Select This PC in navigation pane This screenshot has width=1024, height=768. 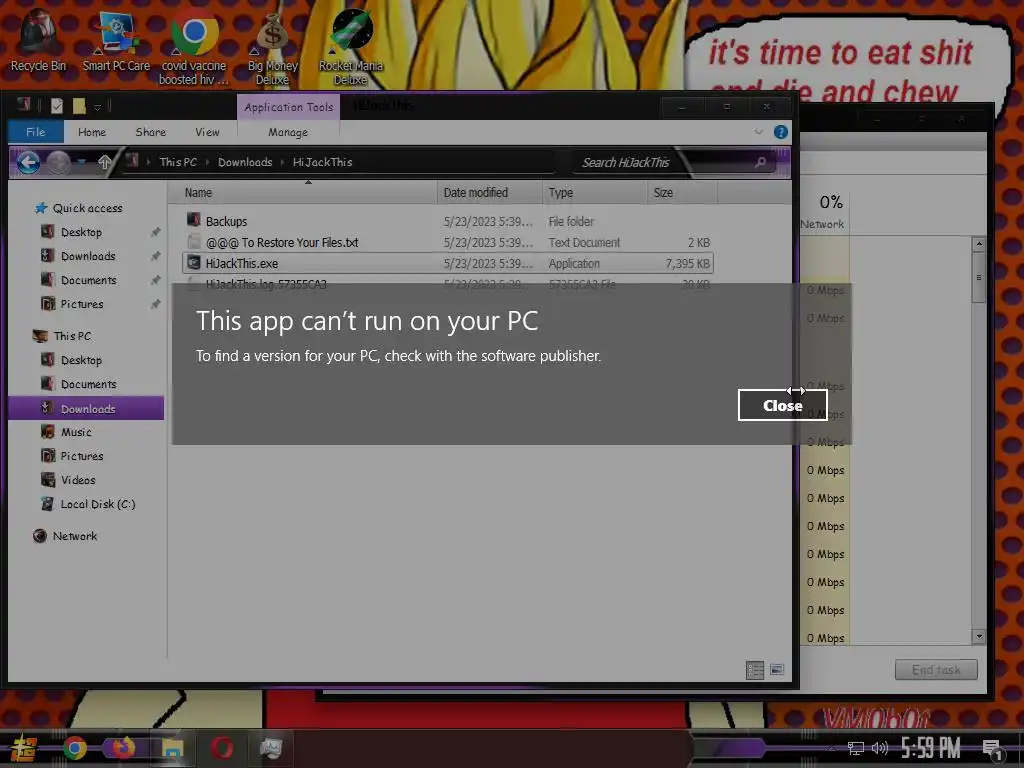point(72,336)
